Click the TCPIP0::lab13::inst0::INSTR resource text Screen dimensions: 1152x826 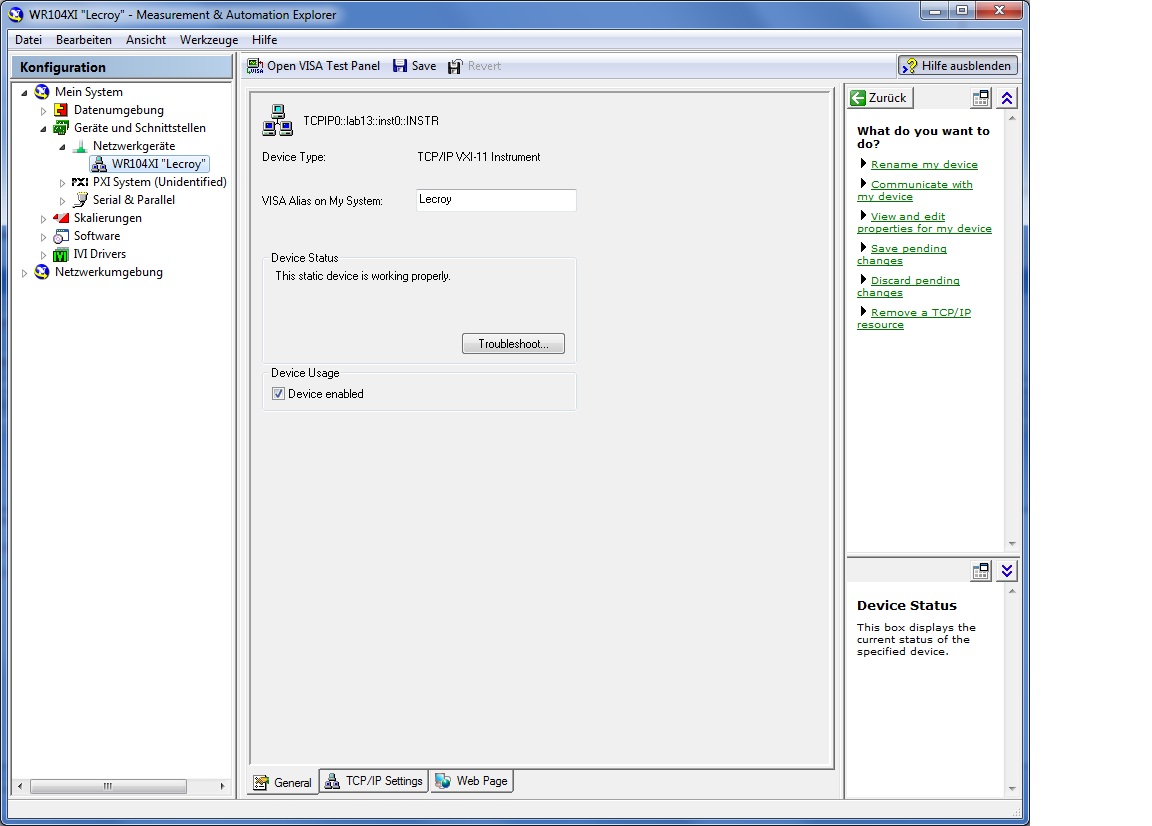pos(371,121)
